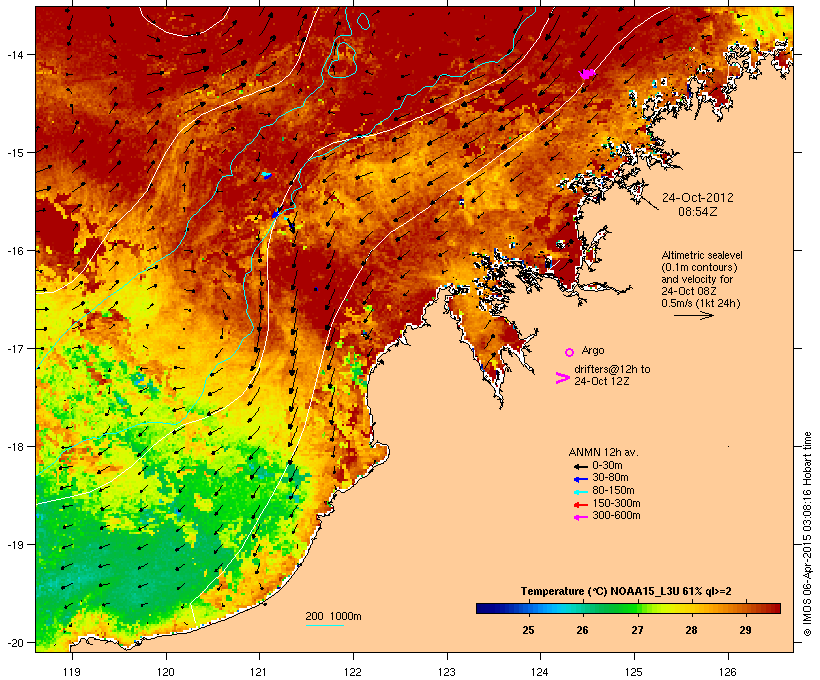Click the 126 longitude axis label
Screen dimensions: 820x680
coord(727,672)
